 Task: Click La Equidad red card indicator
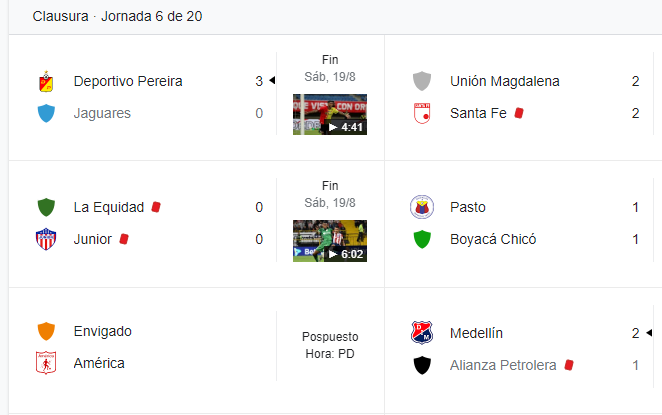[156, 207]
